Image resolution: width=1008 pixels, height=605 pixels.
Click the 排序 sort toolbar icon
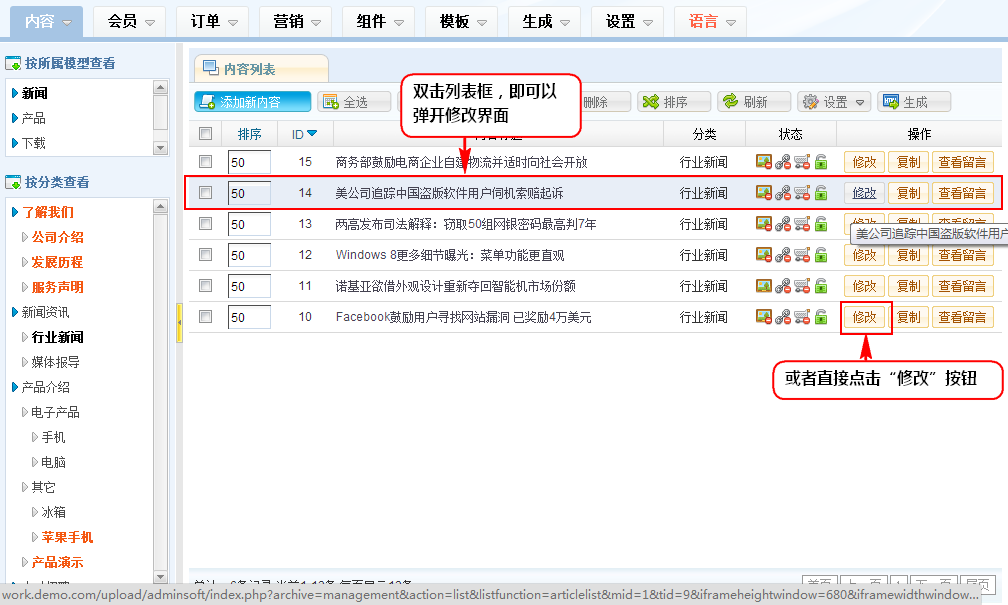click(651, 102)
